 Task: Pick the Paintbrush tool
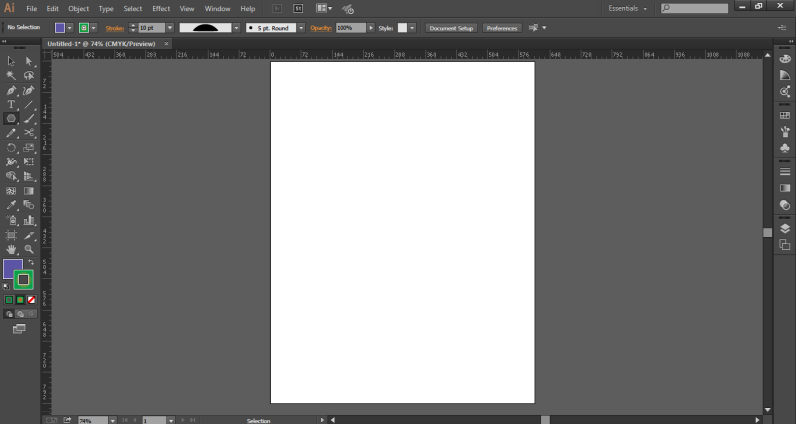[x=29, y=118]
